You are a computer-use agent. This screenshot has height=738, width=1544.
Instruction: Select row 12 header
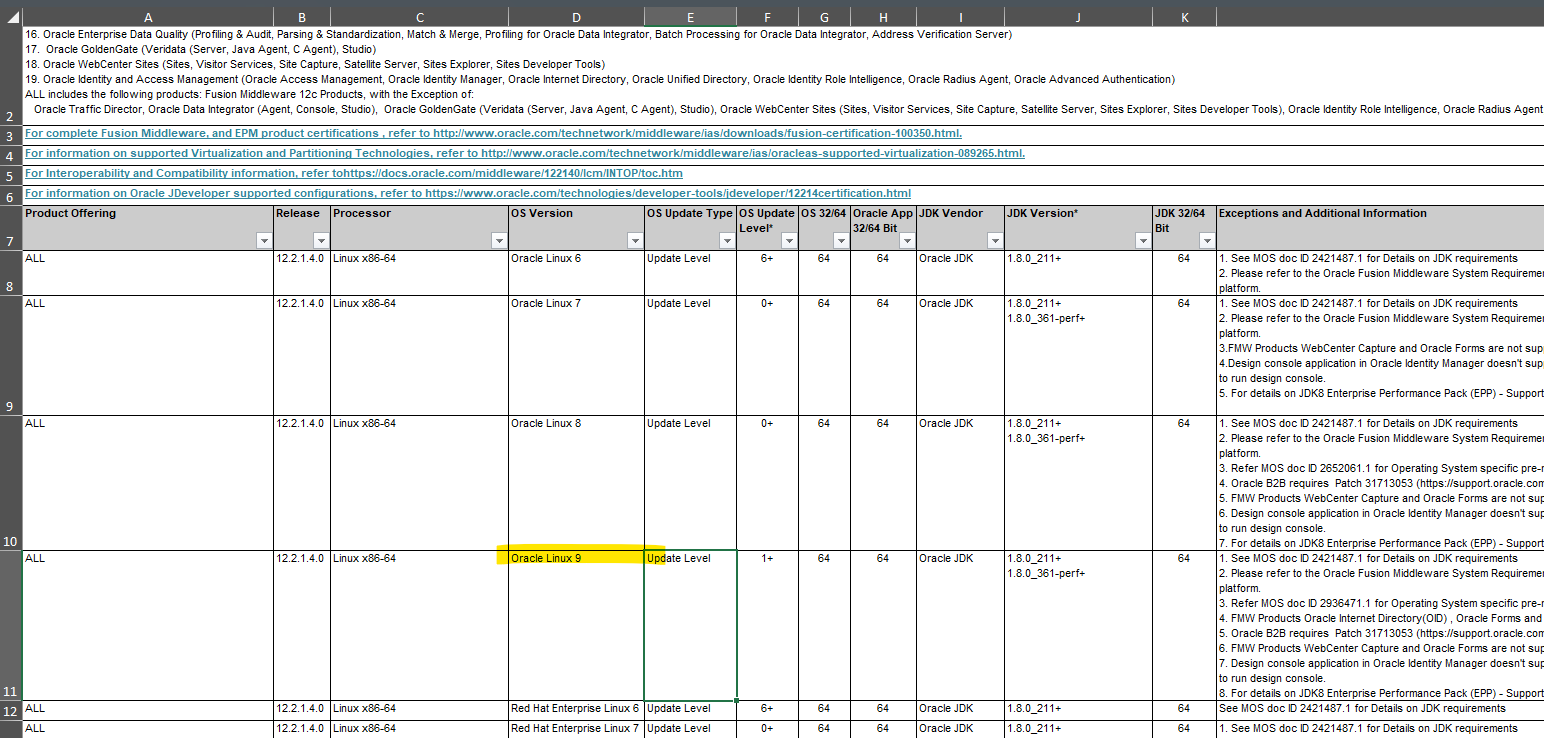pos(11,710)
